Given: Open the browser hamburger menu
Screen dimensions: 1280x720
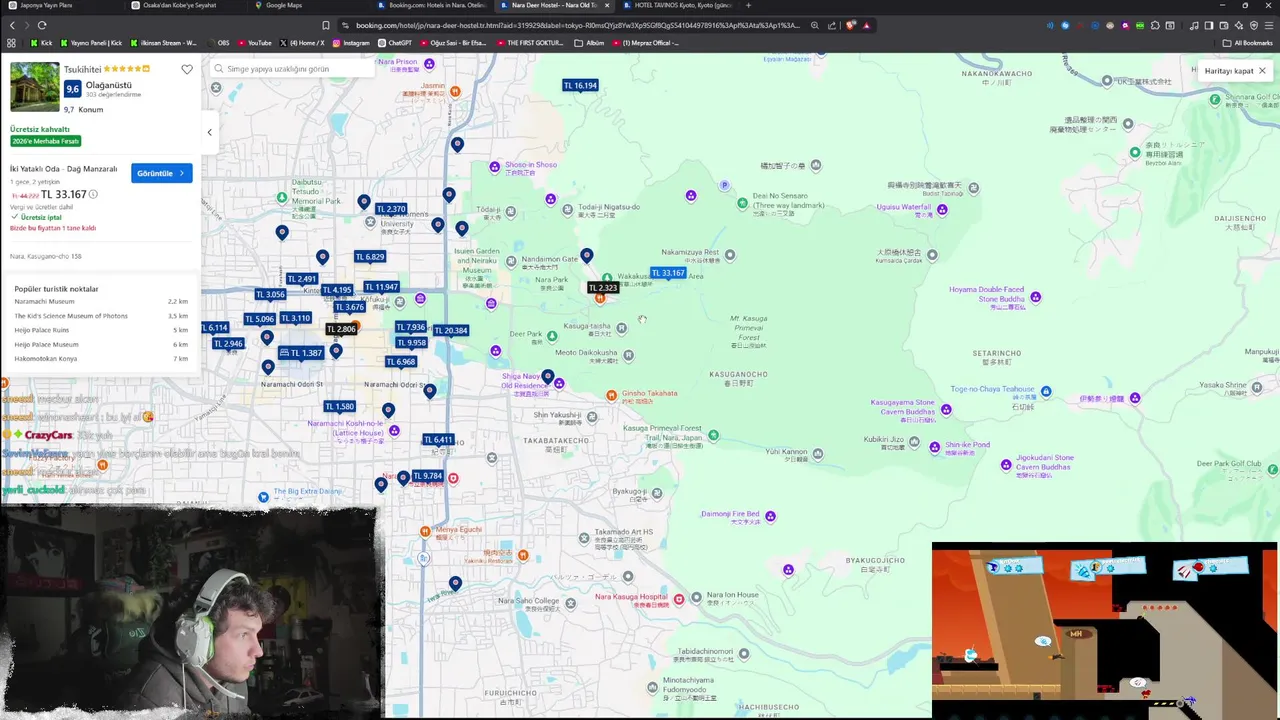Looking at the screenshot, I should [x=1269, y=25].
